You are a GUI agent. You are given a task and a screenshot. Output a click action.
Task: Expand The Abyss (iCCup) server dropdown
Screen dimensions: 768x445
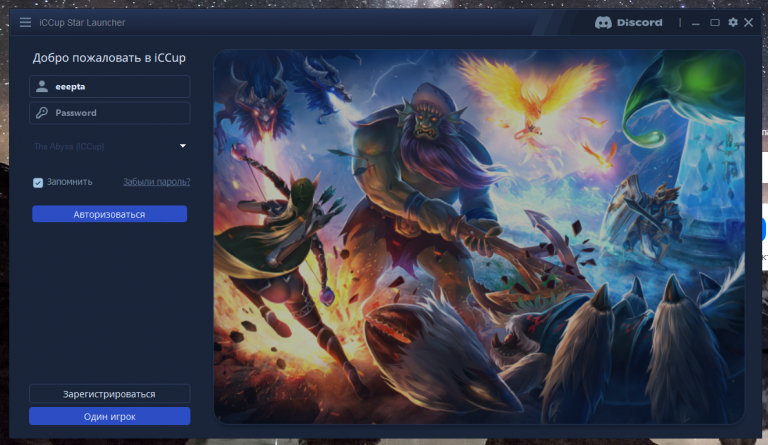pos(110,146)
